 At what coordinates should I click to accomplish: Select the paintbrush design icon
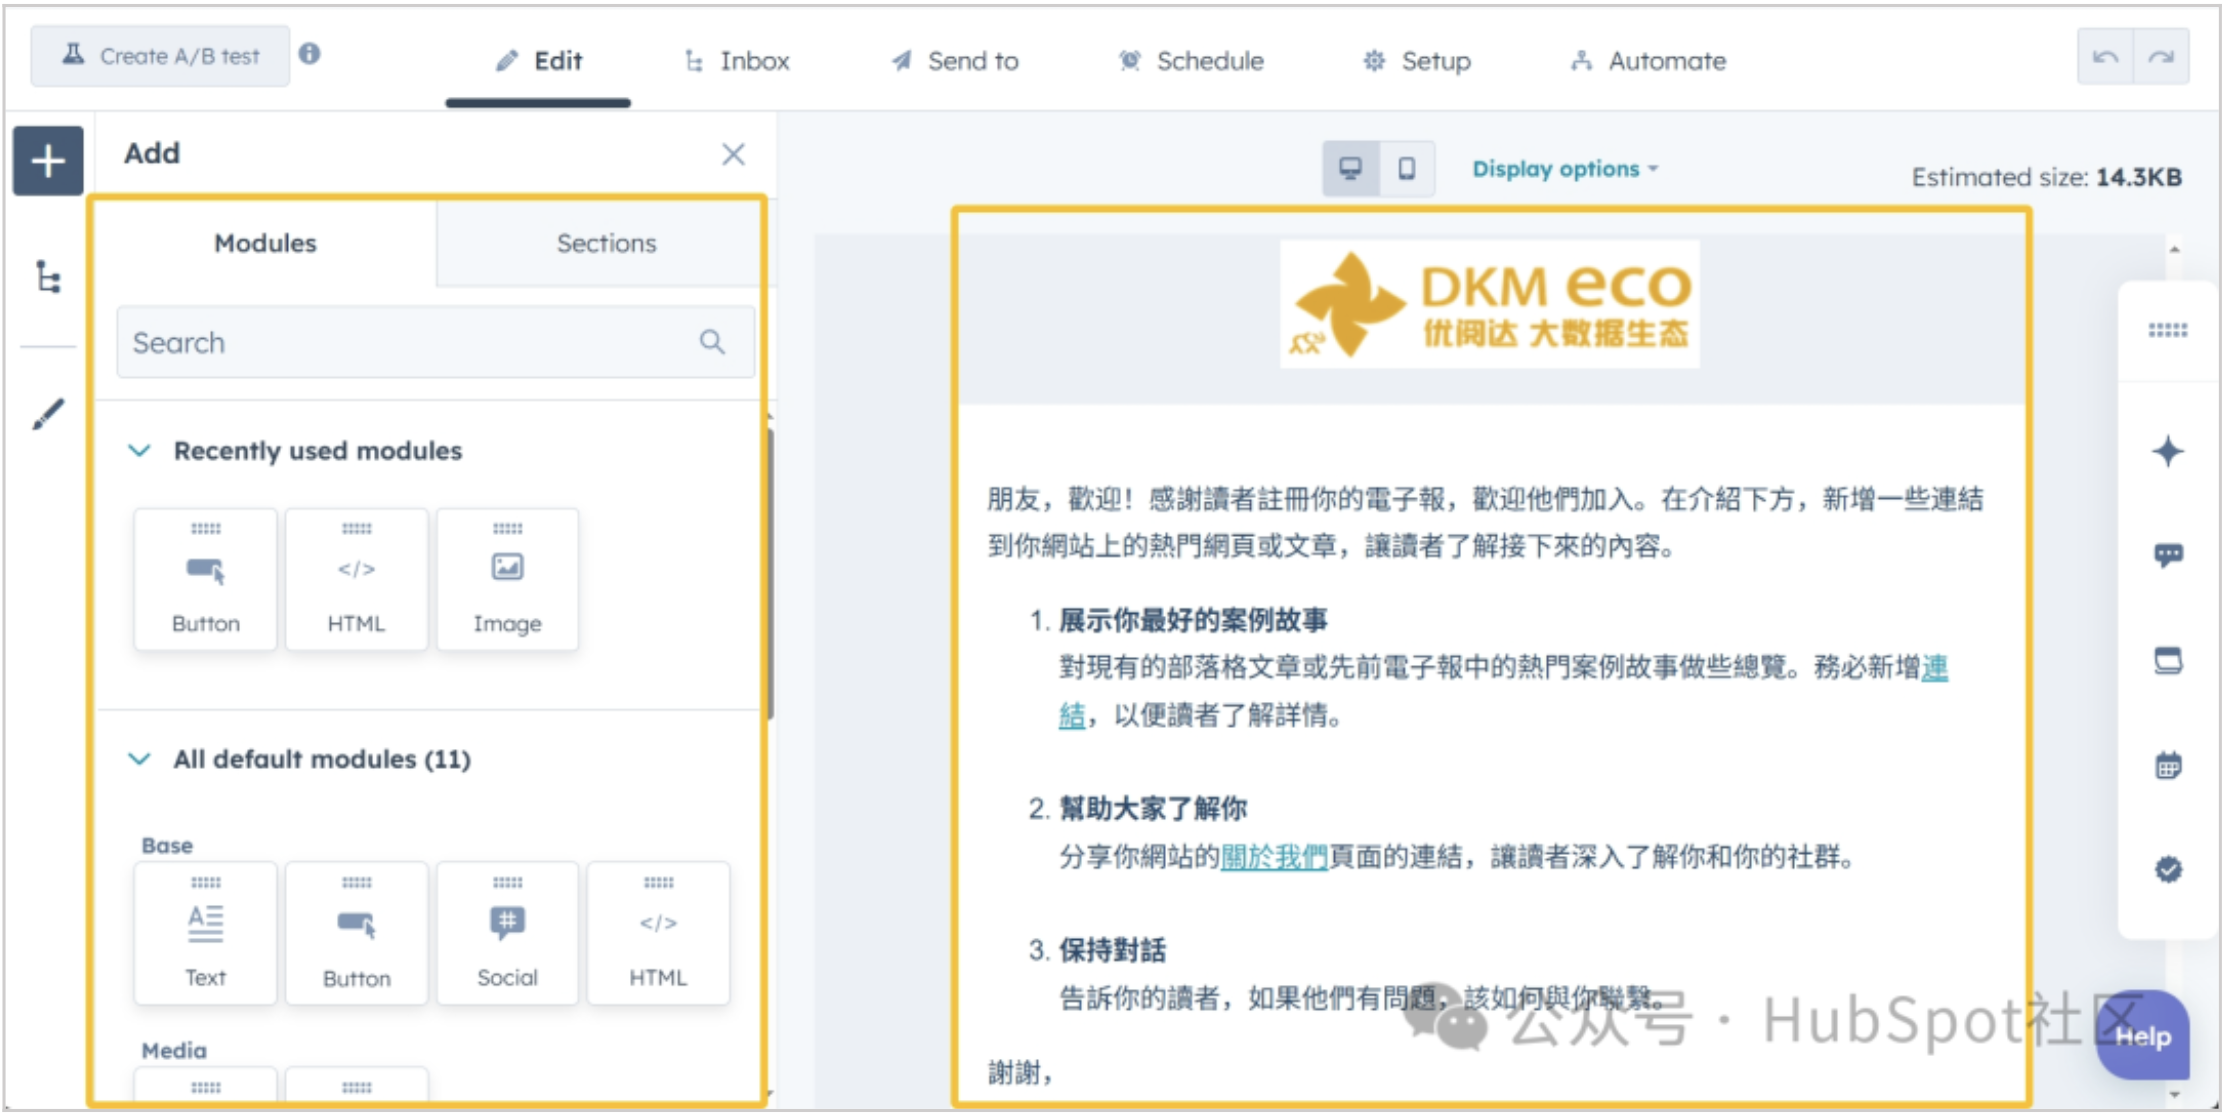[x=48, y=414]
